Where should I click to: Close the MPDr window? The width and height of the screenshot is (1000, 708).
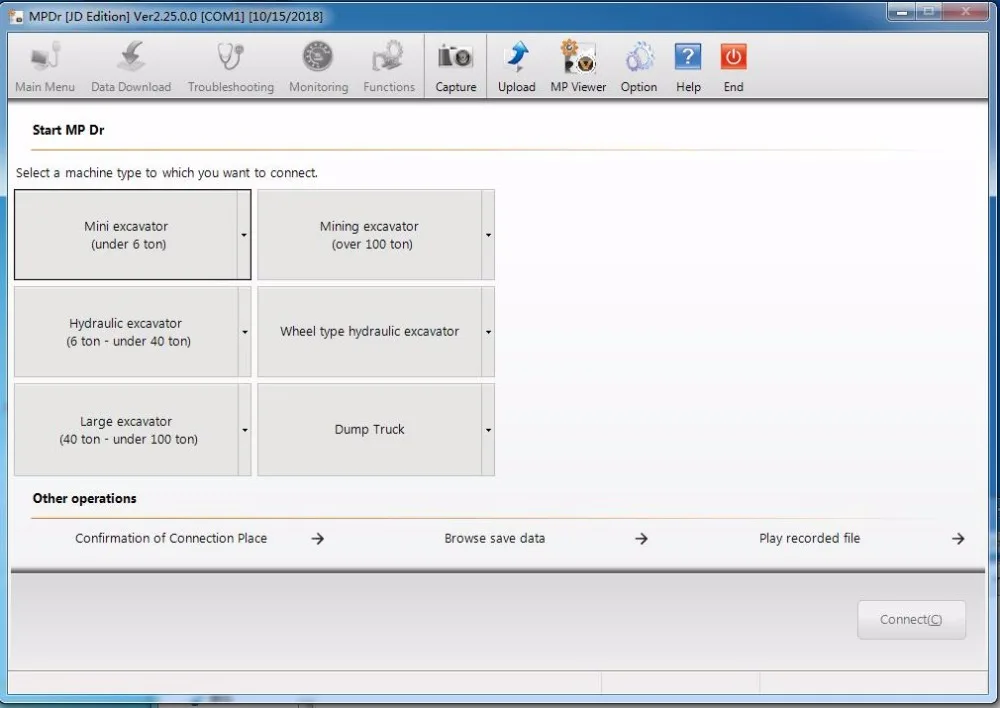click(965, 11)
